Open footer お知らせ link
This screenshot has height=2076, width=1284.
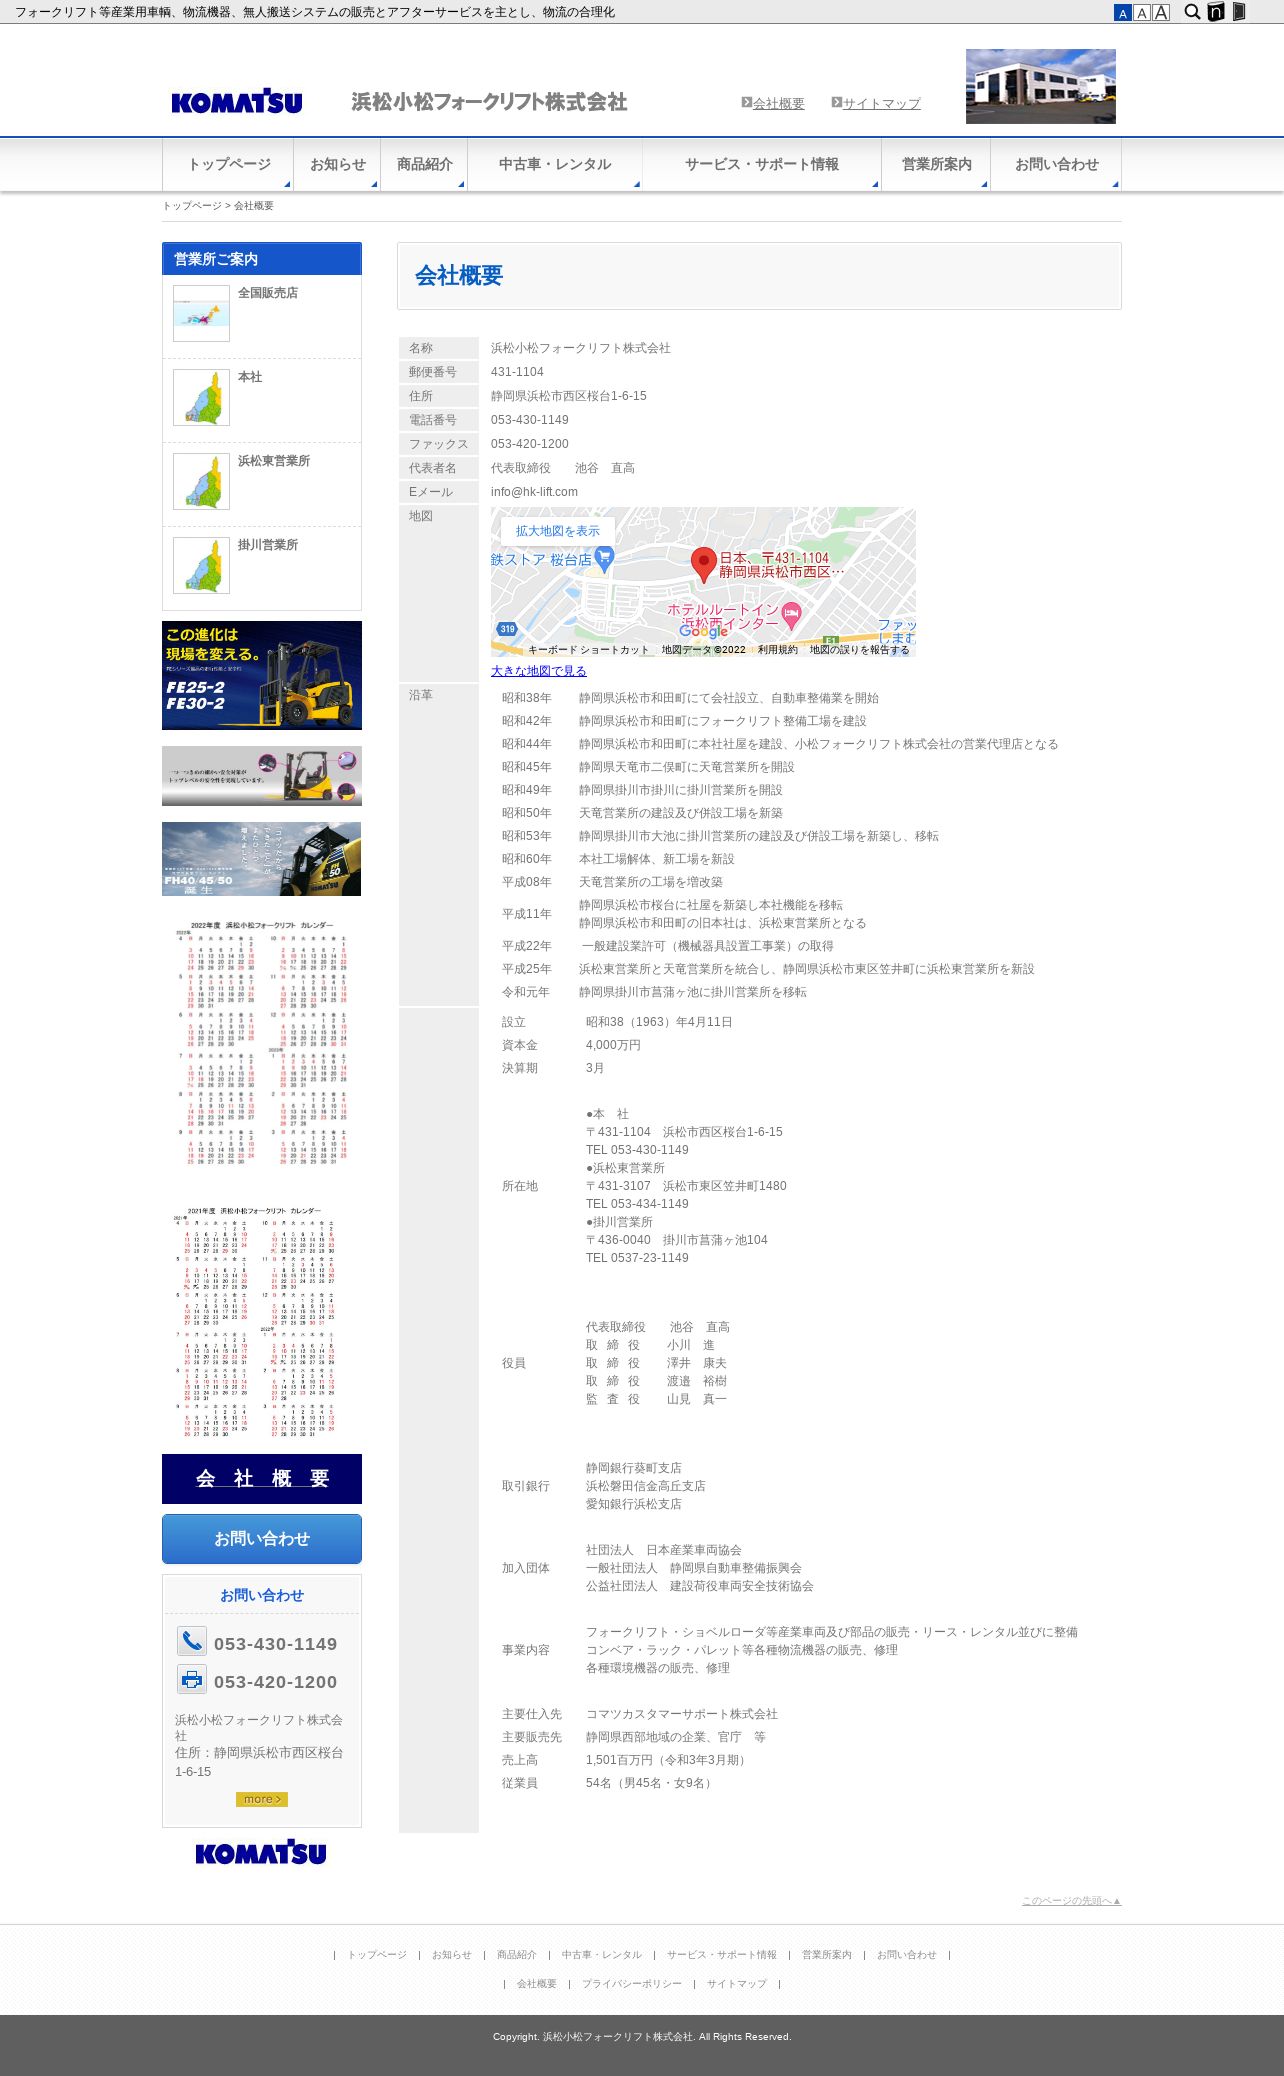tap(452, 1954)
